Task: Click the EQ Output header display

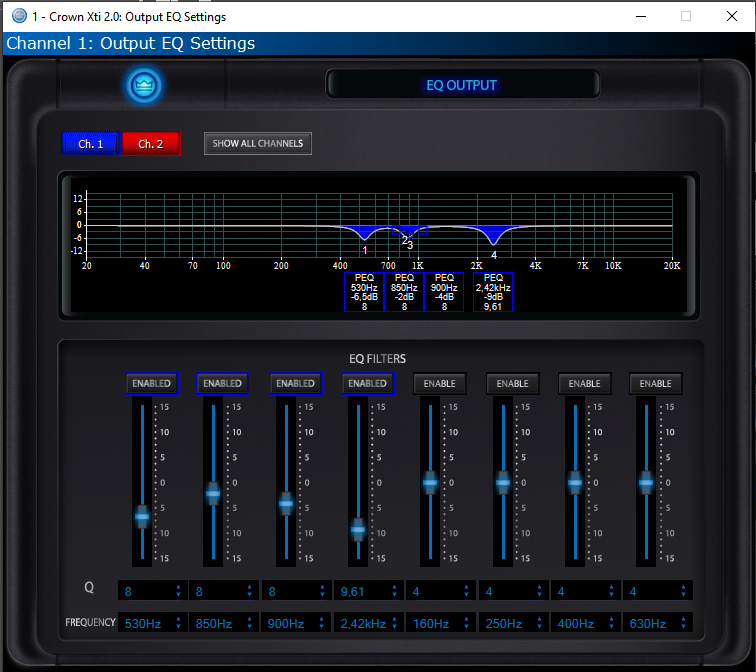Action: click(x=461, y=85)
